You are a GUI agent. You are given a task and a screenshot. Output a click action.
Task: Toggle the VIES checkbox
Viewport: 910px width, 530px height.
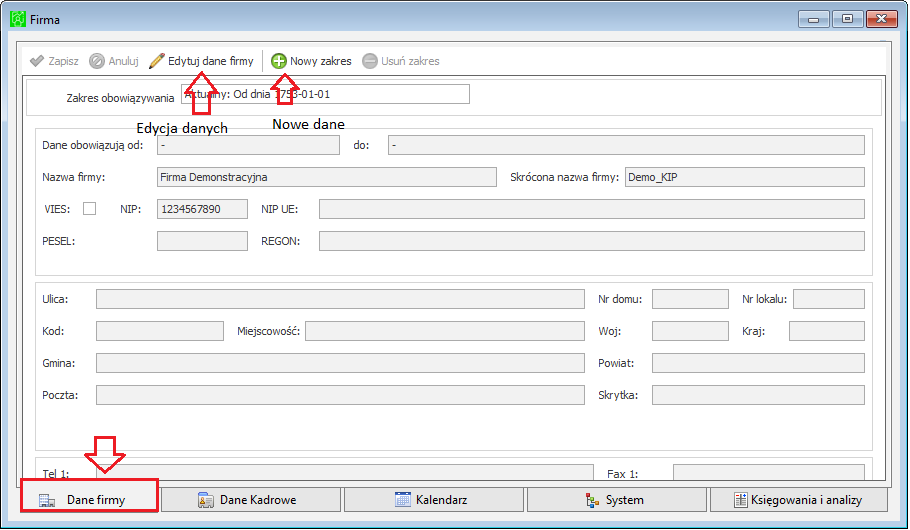(89, 208)
